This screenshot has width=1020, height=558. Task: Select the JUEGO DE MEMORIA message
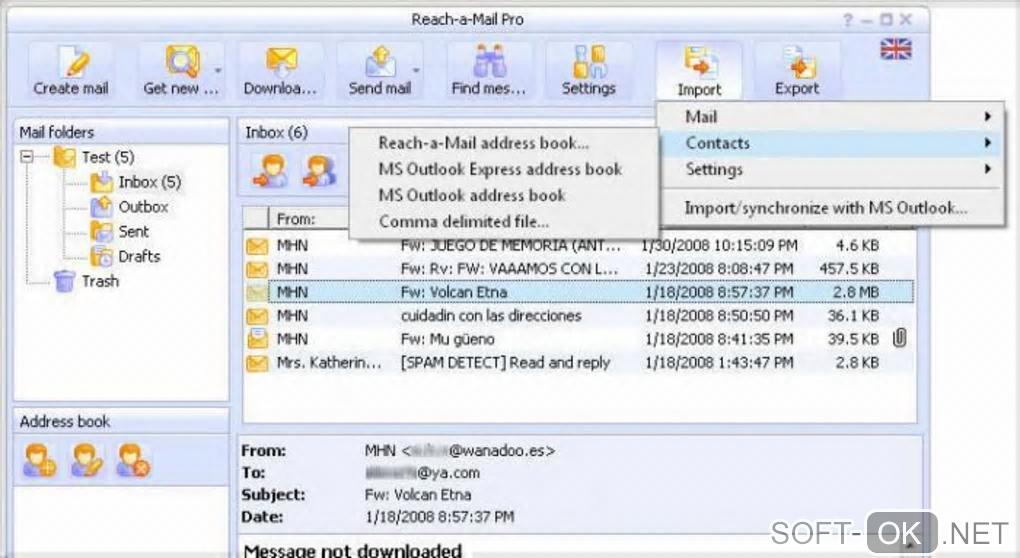click(x=579, y=246)
